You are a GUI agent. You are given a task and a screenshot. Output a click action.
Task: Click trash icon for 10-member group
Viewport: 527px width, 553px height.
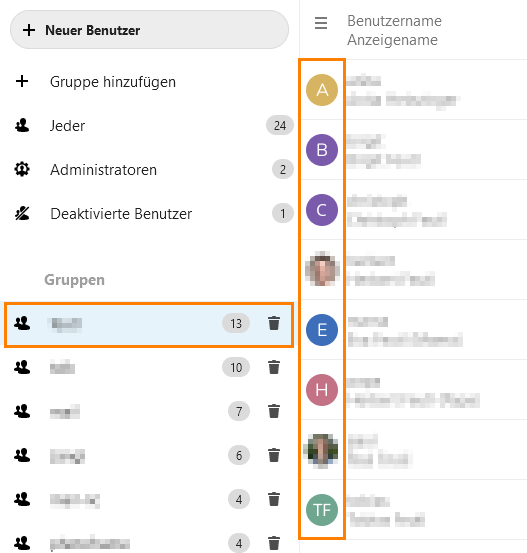(274, 367)
